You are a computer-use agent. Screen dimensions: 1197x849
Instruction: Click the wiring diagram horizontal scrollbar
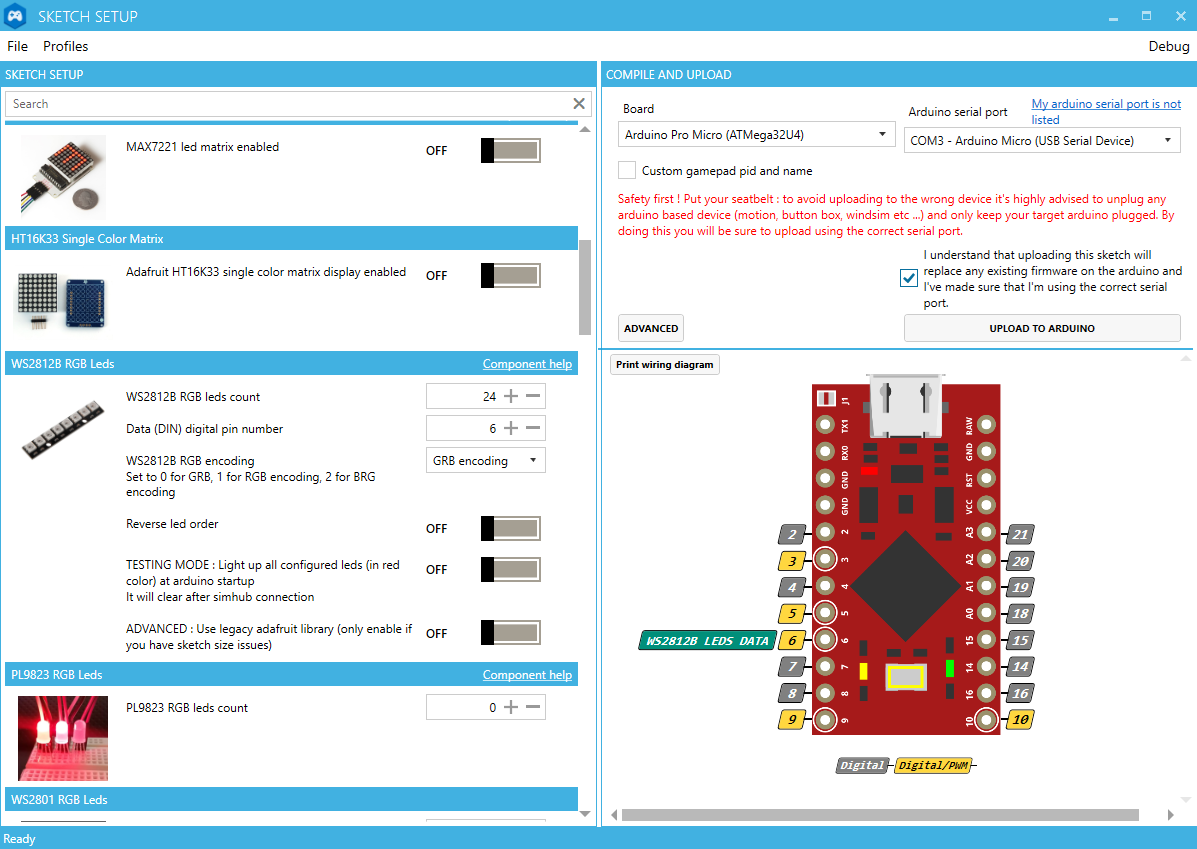pyautogui.click(x=880, y=815)
